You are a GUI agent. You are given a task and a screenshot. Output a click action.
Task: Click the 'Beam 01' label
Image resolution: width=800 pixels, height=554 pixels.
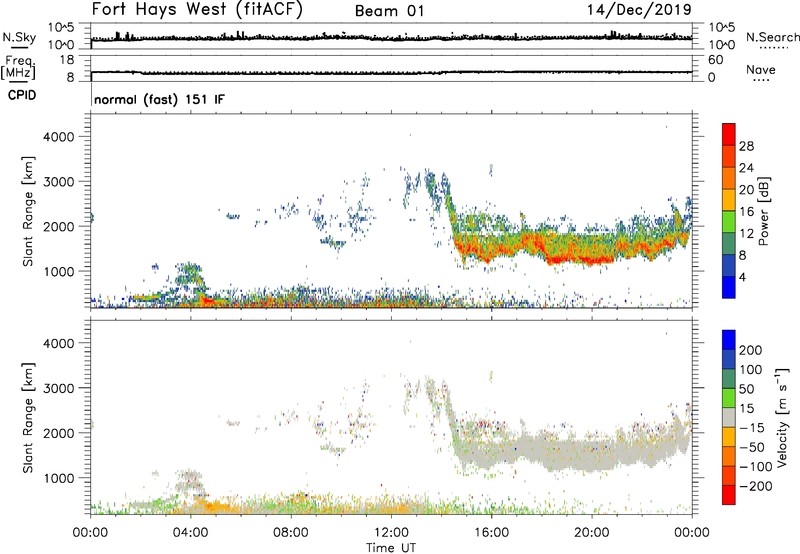[x=389, y=11]
